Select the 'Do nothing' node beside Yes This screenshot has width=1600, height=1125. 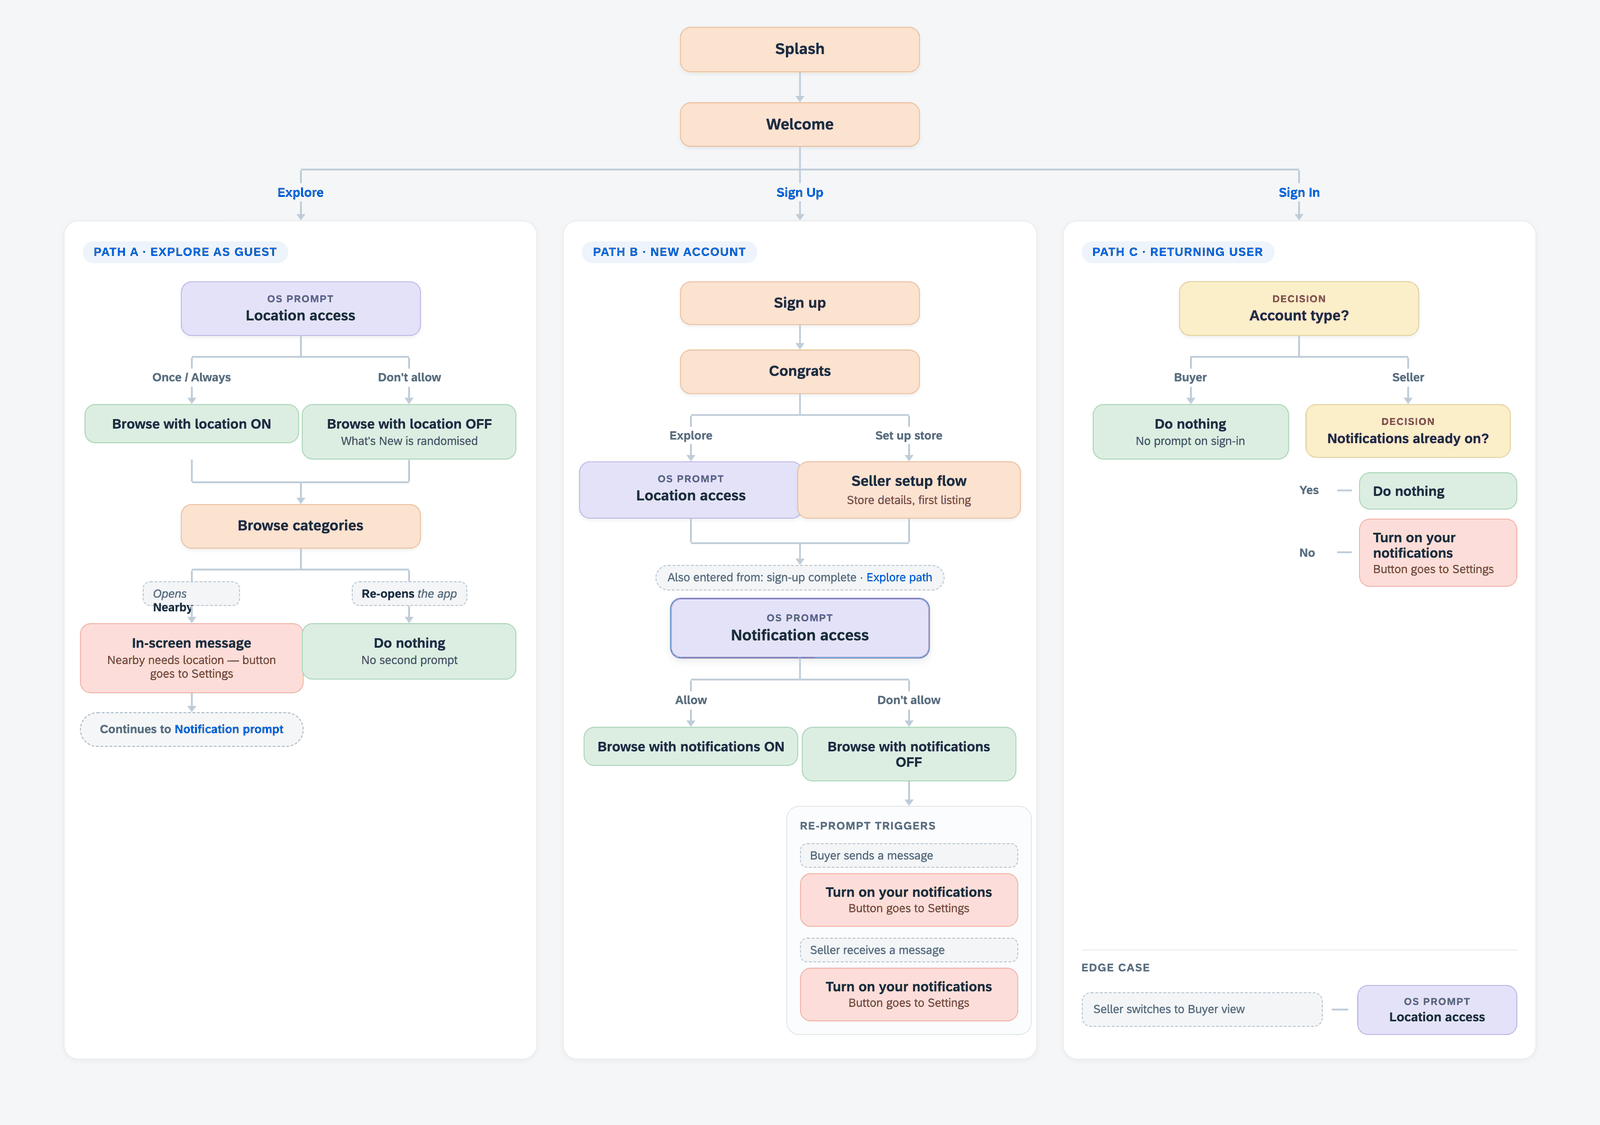(1437, 491)
